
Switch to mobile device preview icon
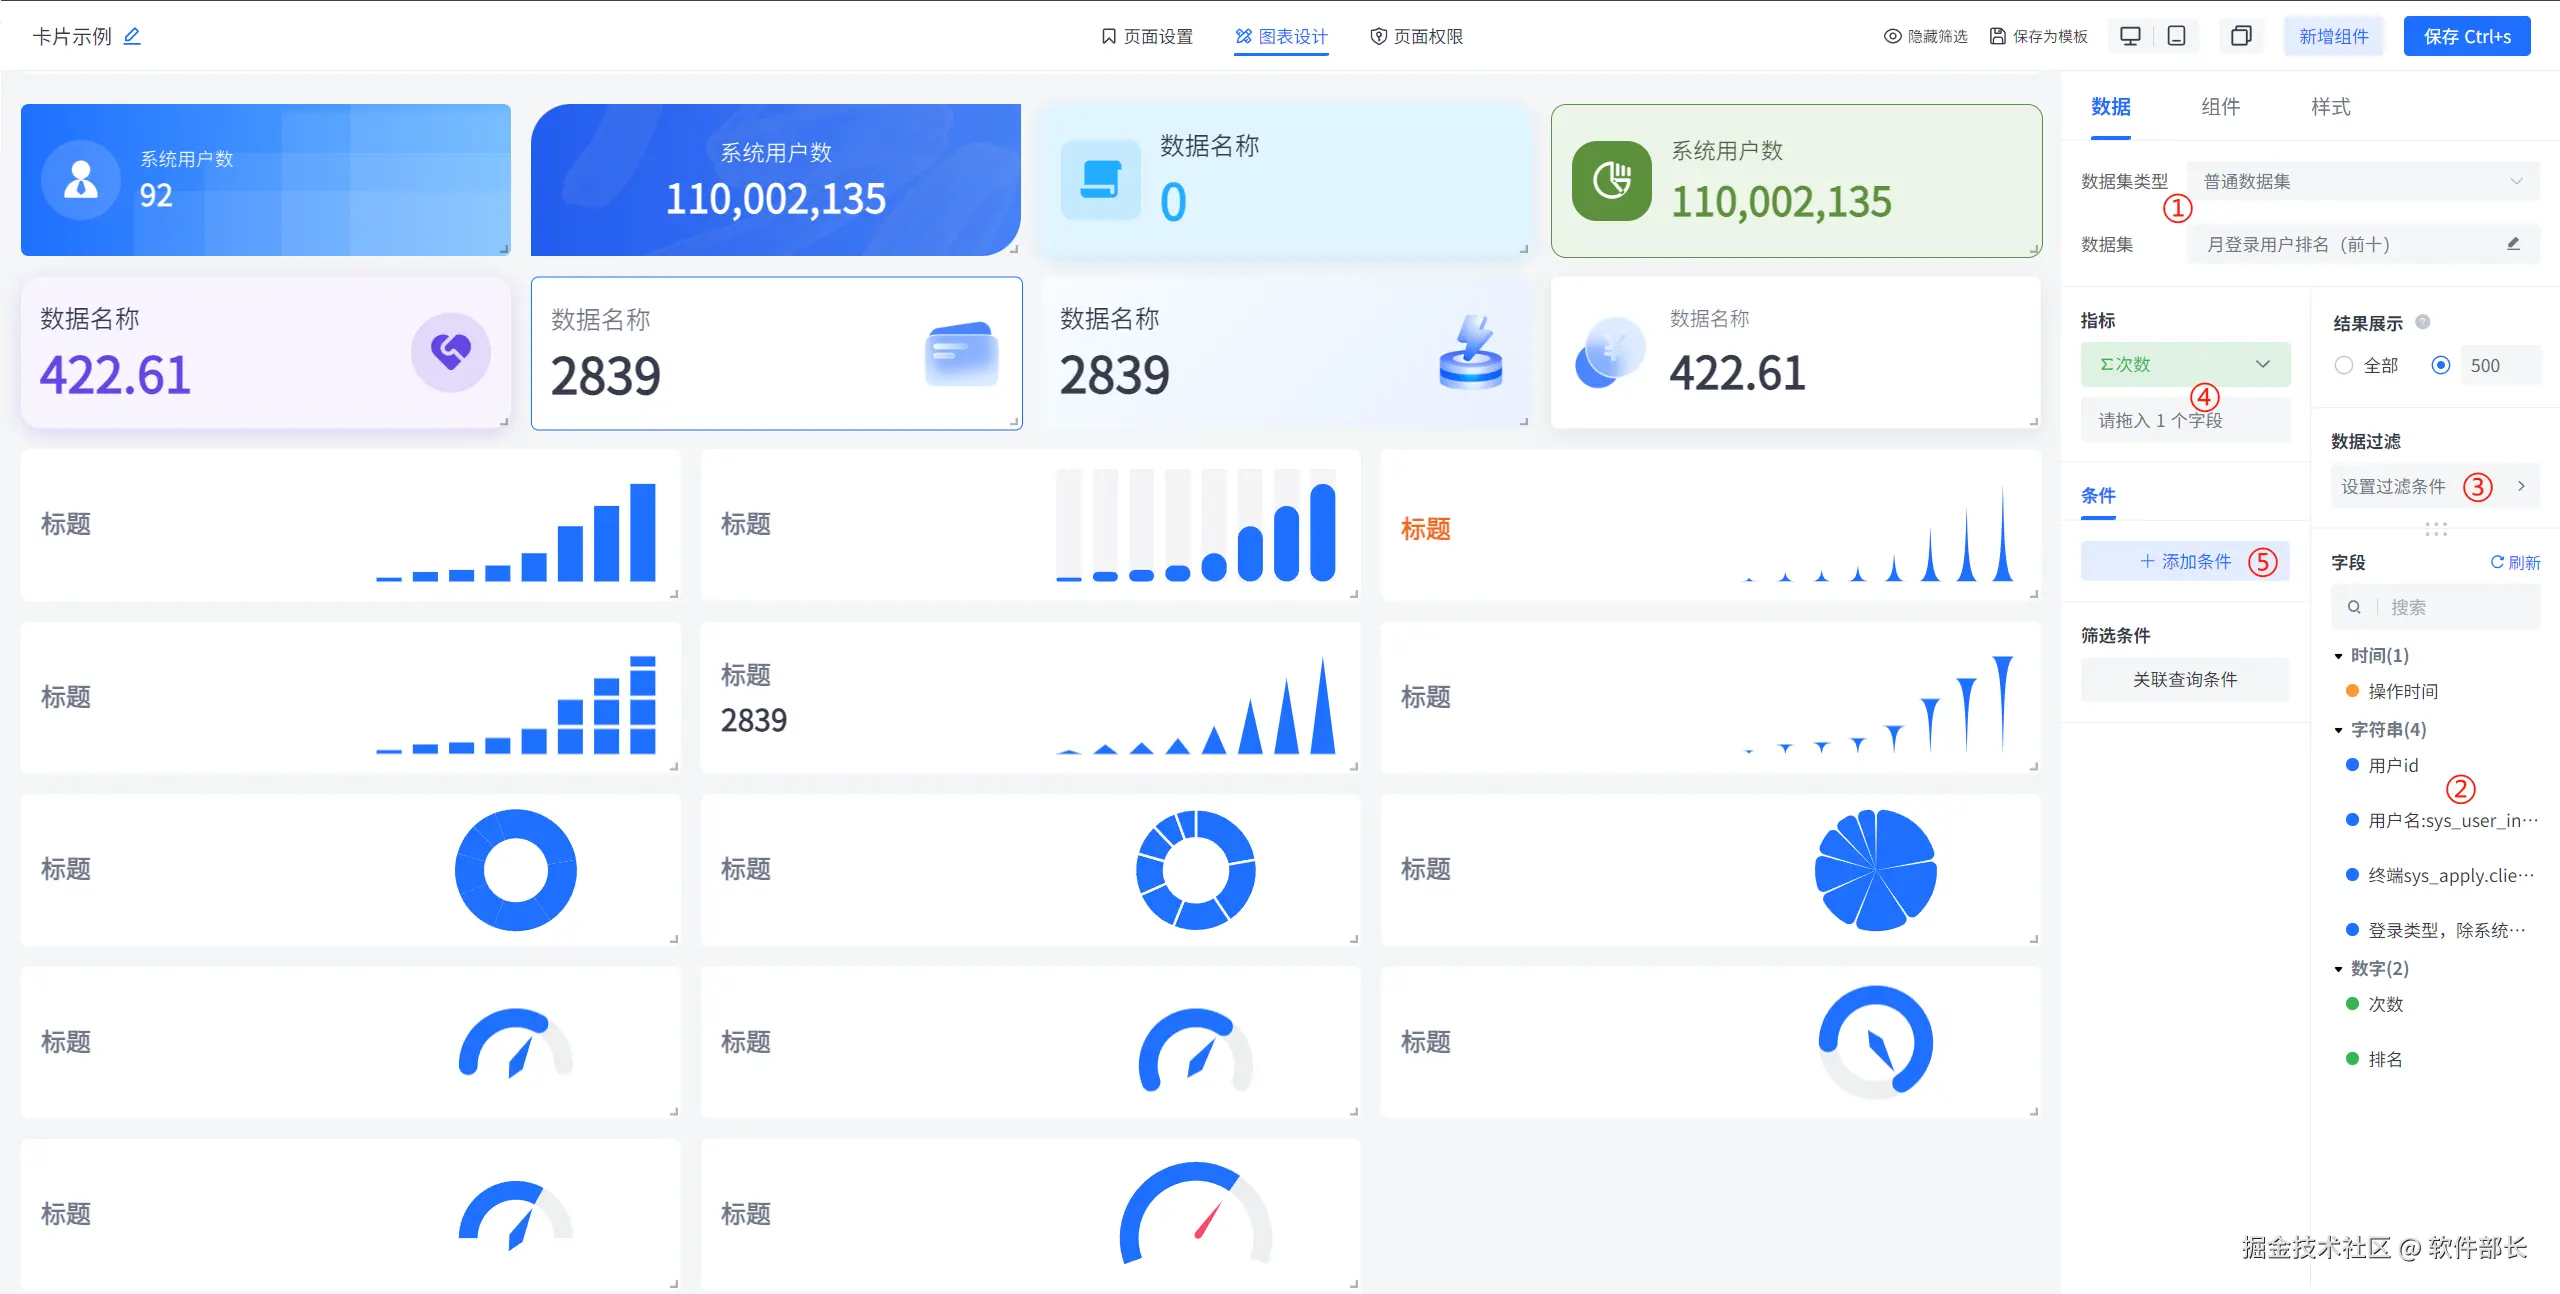click(x=2176, y=36)
